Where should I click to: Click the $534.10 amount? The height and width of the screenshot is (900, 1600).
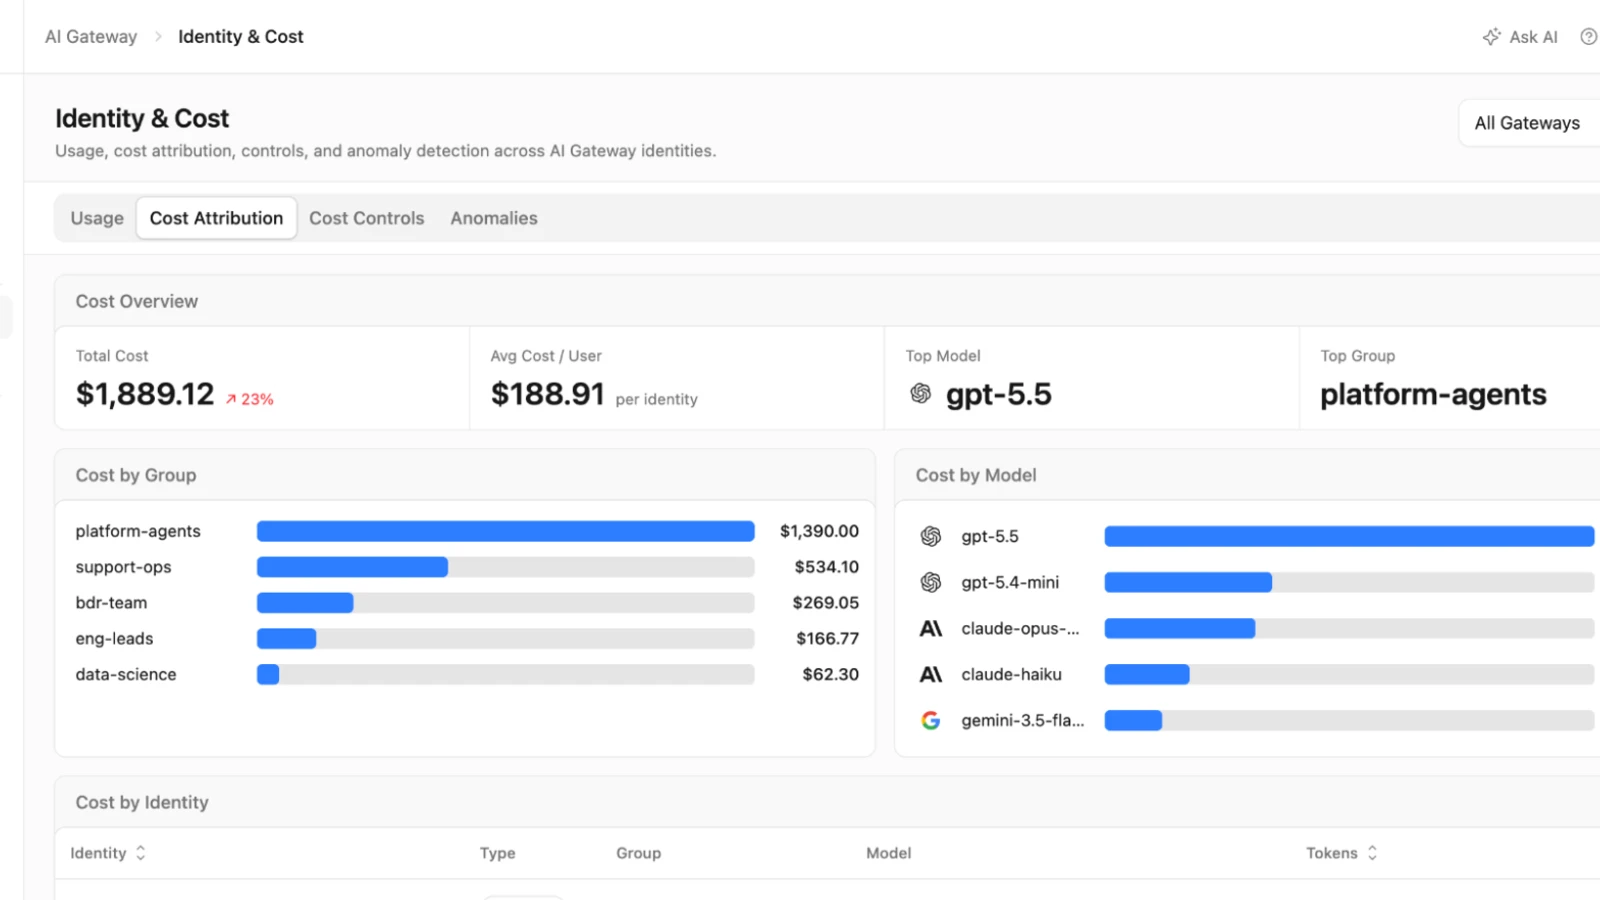click(x=826, y=567)
